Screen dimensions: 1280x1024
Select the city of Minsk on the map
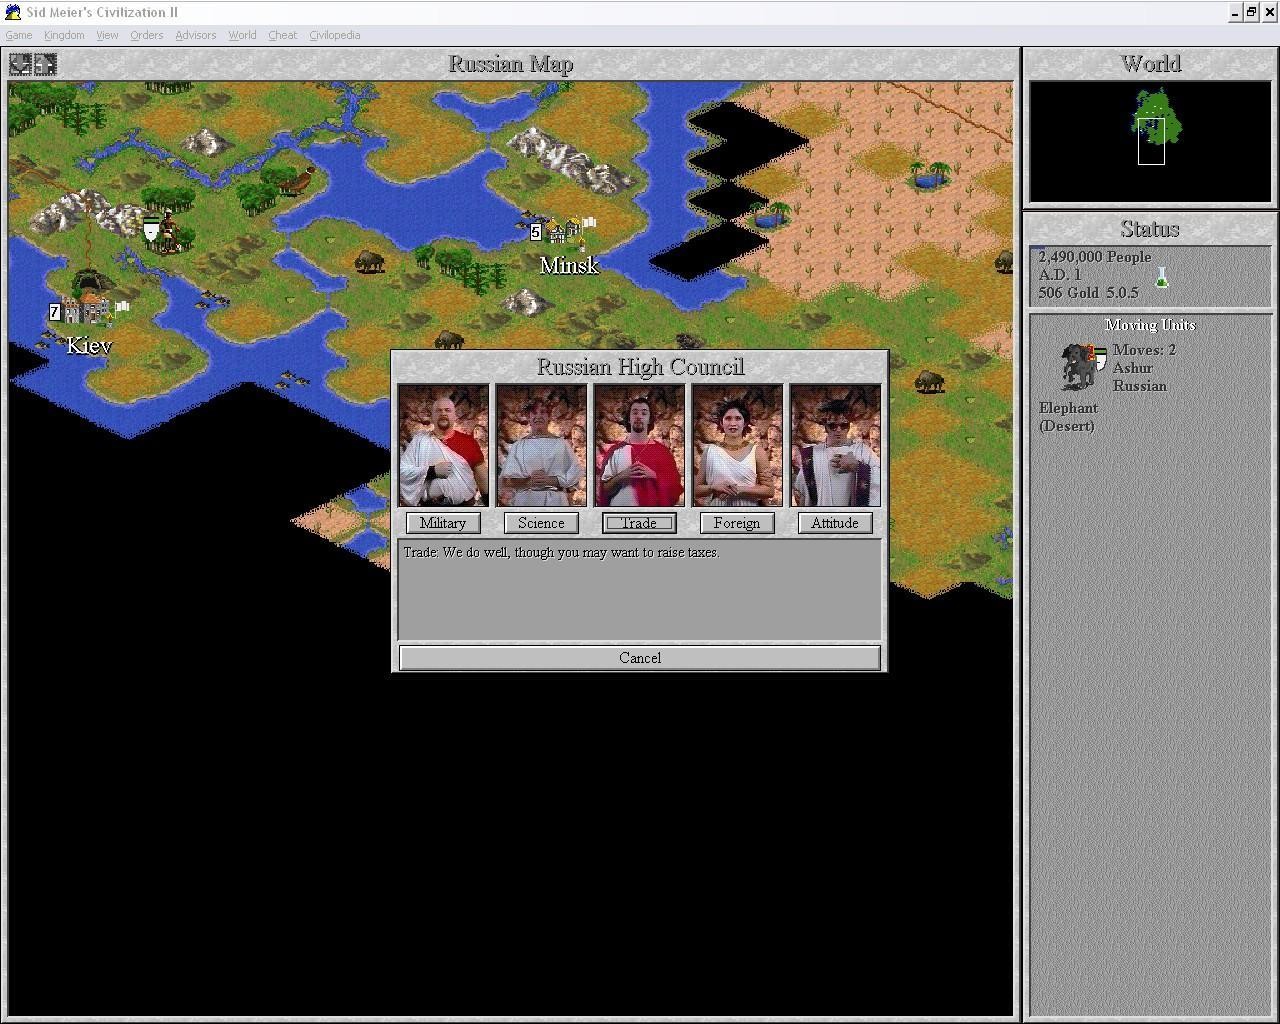pos(565,231)
